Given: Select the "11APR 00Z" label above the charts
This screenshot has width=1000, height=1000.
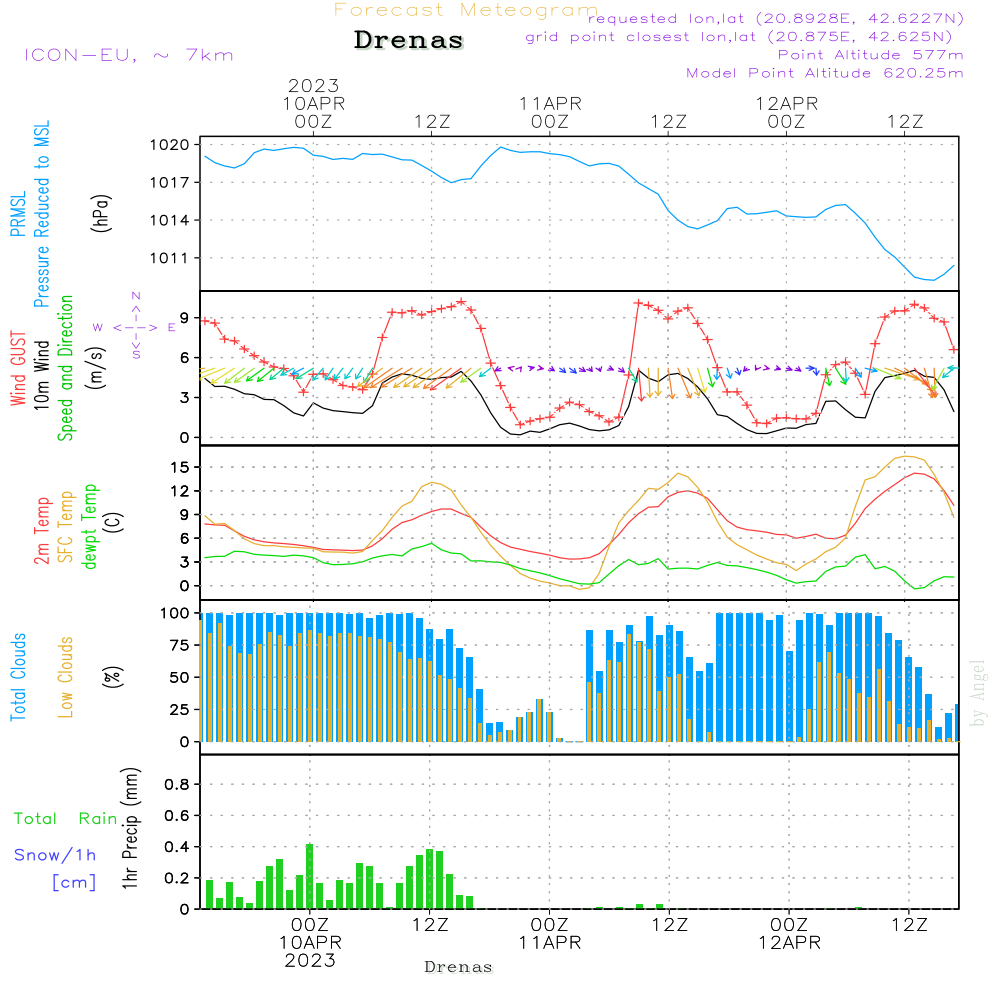Looking at the screenshot, I should pyautogui.click(x=550, y=112).
